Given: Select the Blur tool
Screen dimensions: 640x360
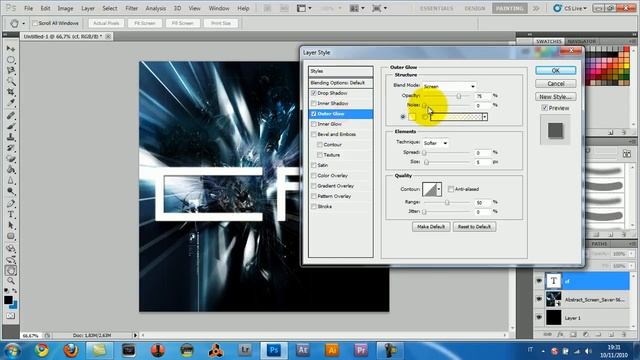Looking at the screenshot, I should pos(11,180).
